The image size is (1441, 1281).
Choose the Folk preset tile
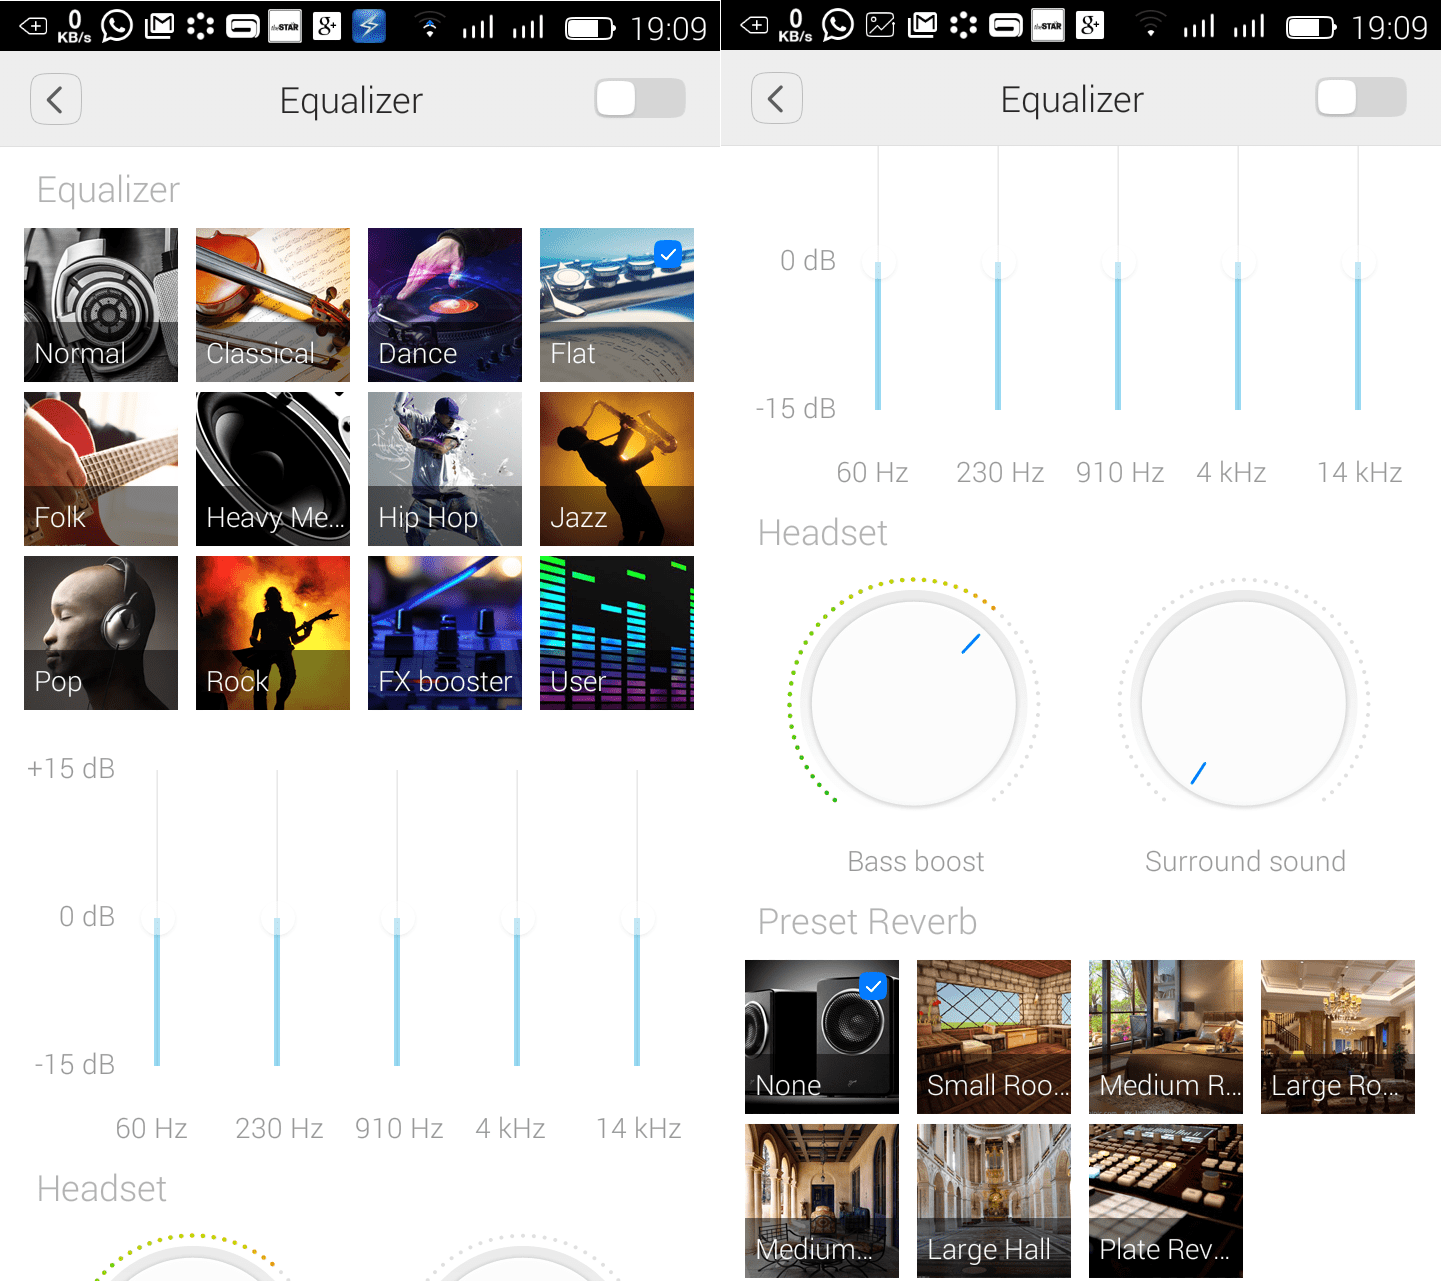tap(101, 469)
